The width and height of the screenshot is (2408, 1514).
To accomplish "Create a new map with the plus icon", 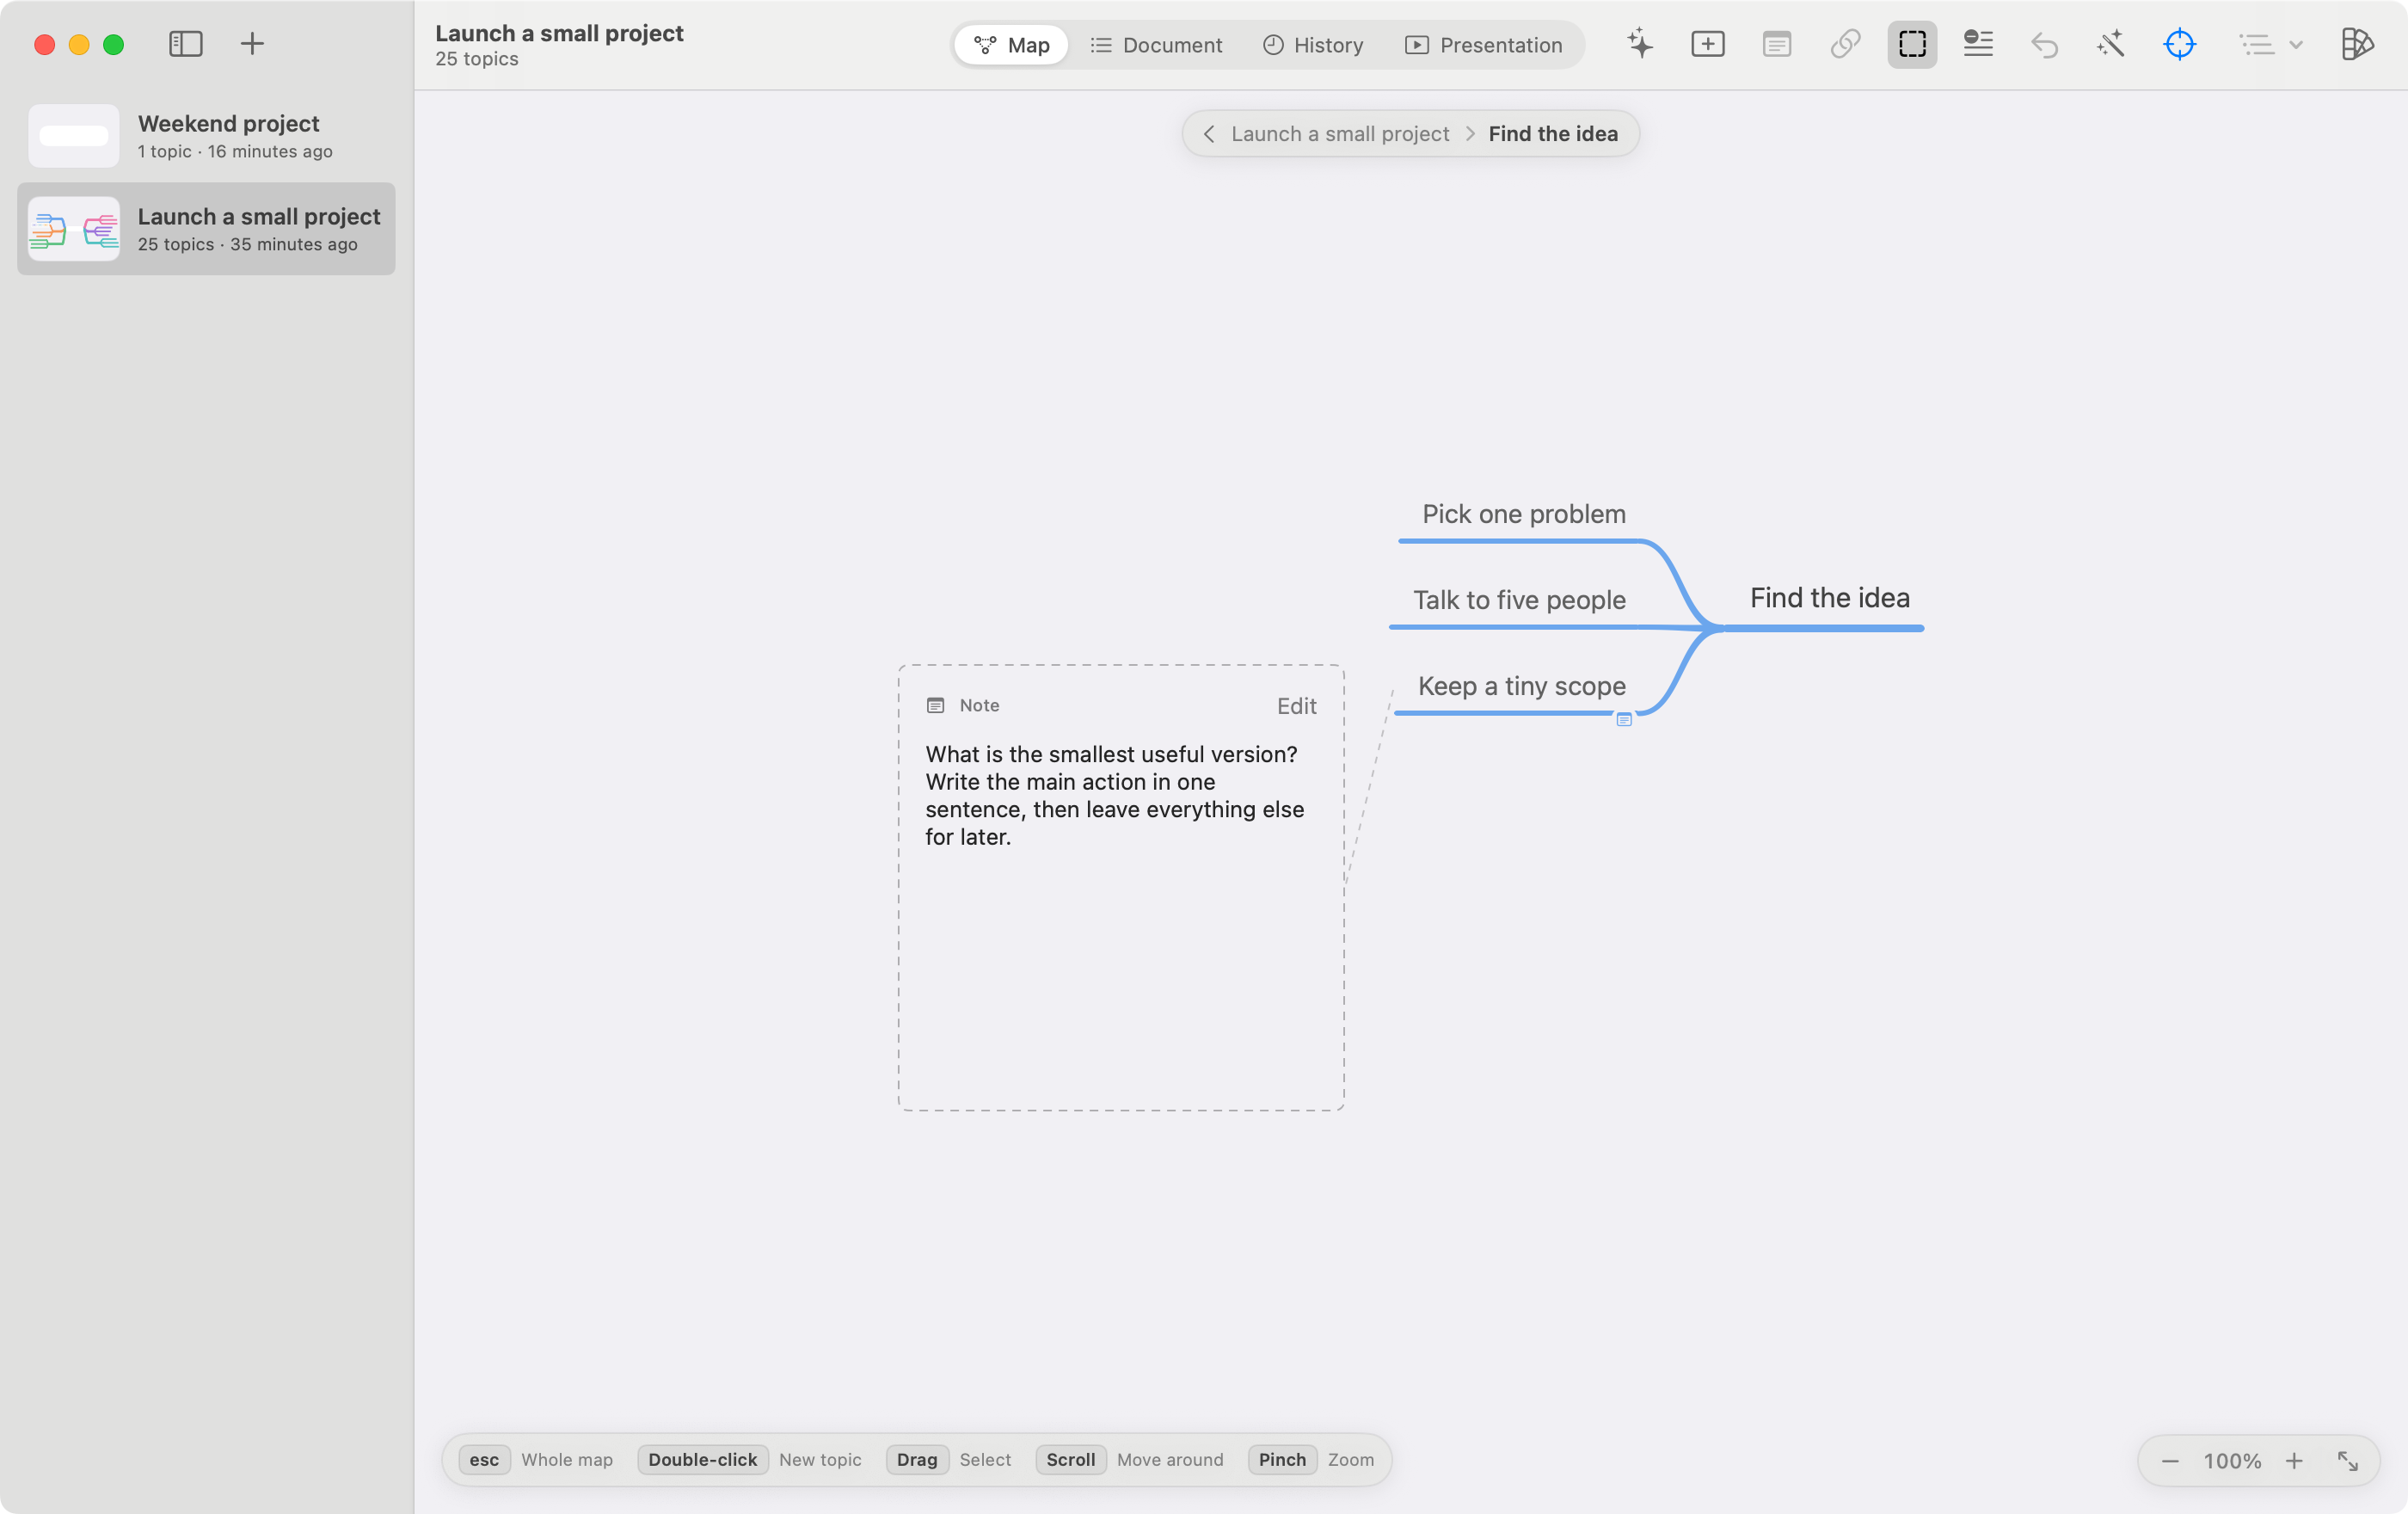I will 252,44.
